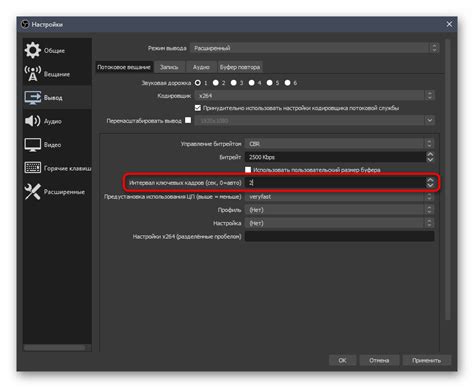Screen dimensions: 474x388
Task: Select audio track 6 radio button
Action: [288, 83]
